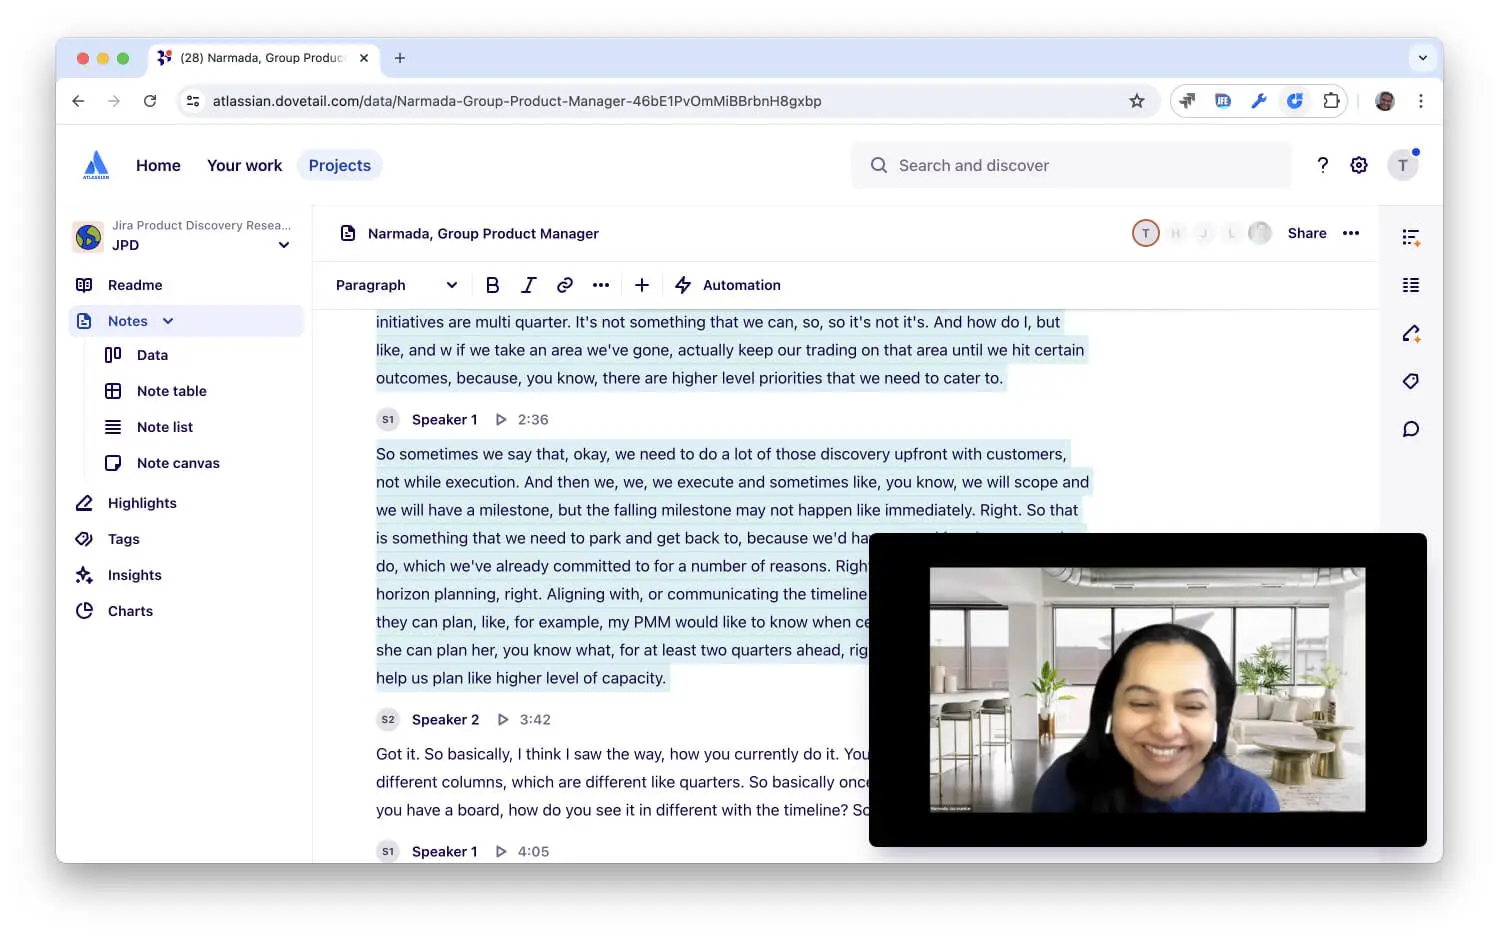
Task: Open the highlights marker icon in right rail
Action: [x=1410, y=333]
